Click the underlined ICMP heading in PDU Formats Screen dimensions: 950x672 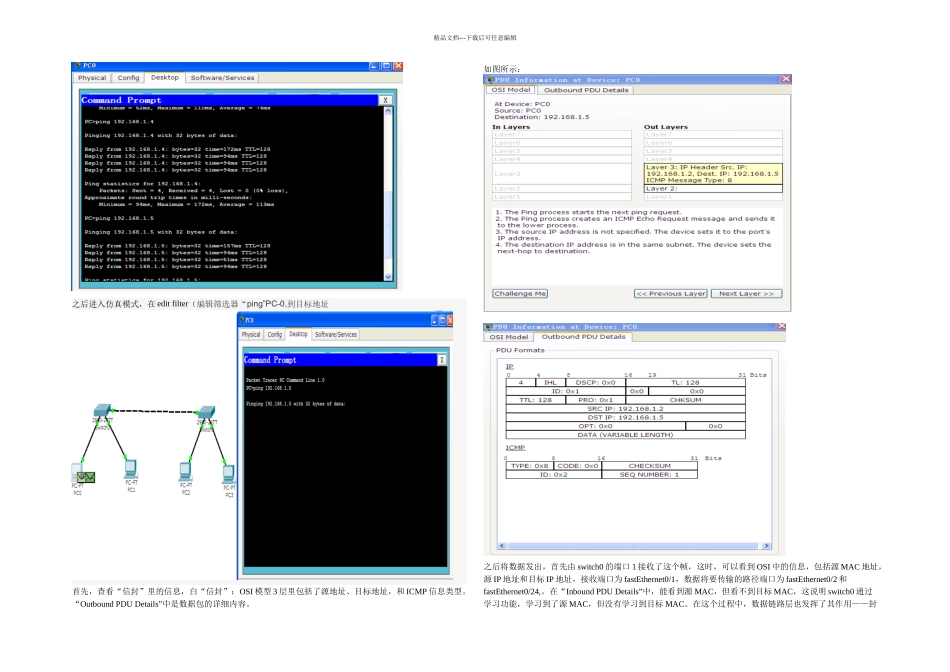[516, 447]
